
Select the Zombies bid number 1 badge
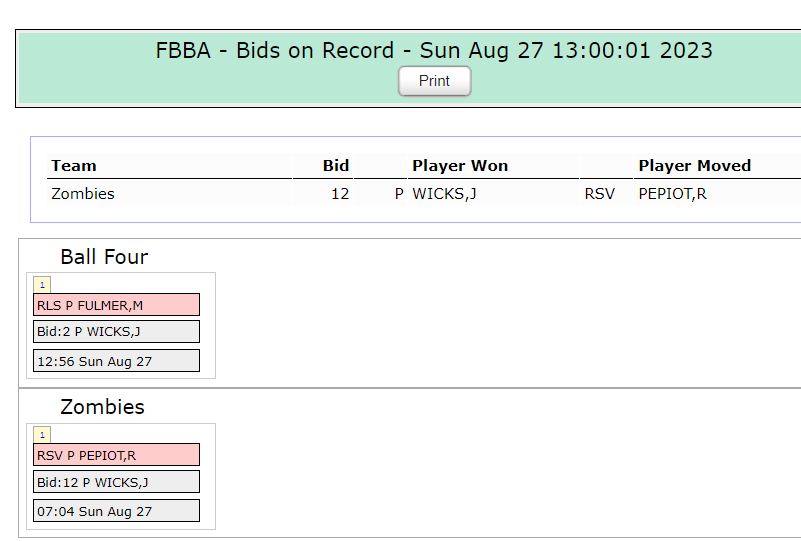point(42,435)
